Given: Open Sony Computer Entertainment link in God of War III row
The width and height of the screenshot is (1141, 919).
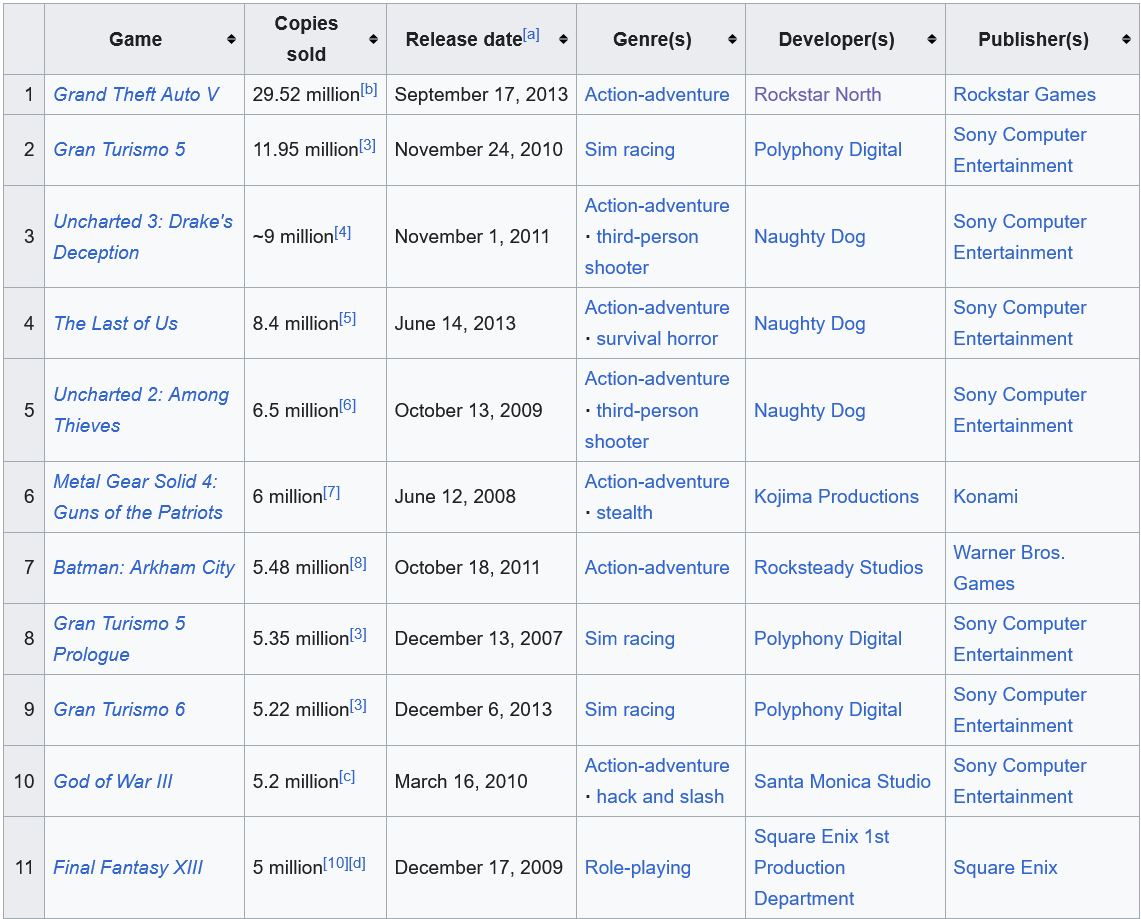Looking at the screenshot, I should coord(1019,781).
